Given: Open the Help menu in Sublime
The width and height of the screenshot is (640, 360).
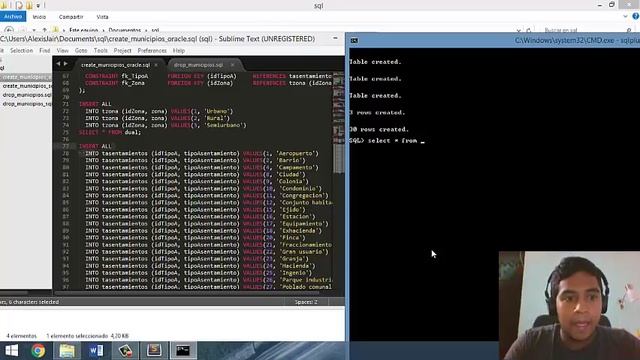Looking at the screenshot, I should pyautogui.click(x=179, y=51).
